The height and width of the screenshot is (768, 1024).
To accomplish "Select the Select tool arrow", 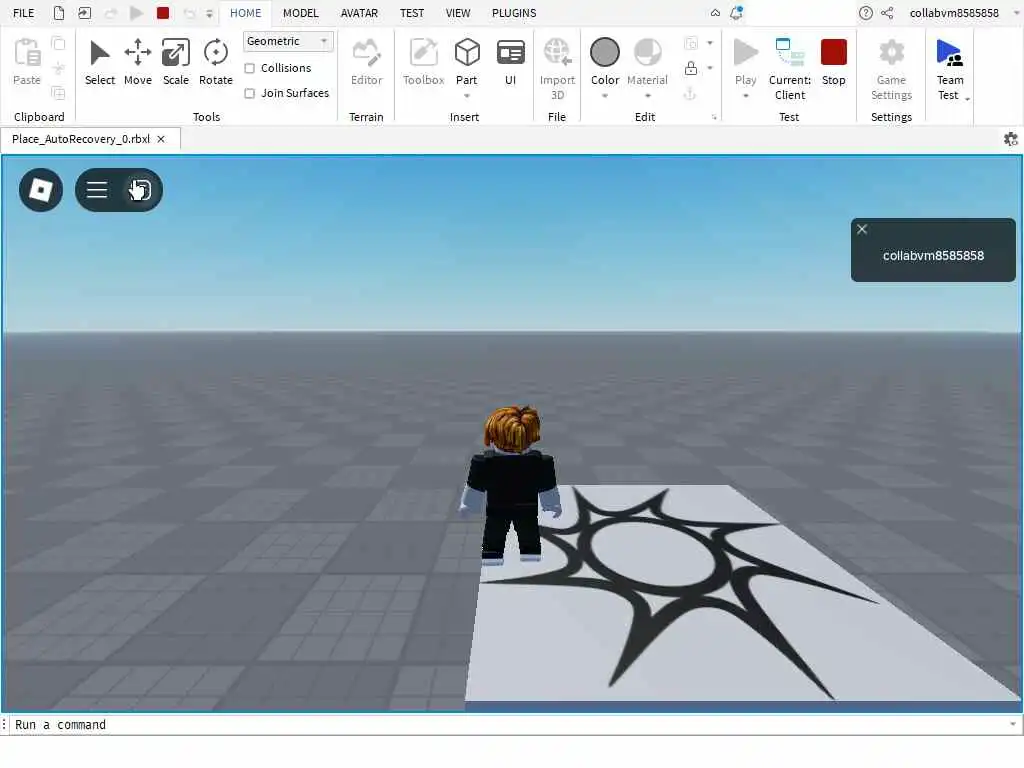I will pyautogui.click(x=100, y=53).
